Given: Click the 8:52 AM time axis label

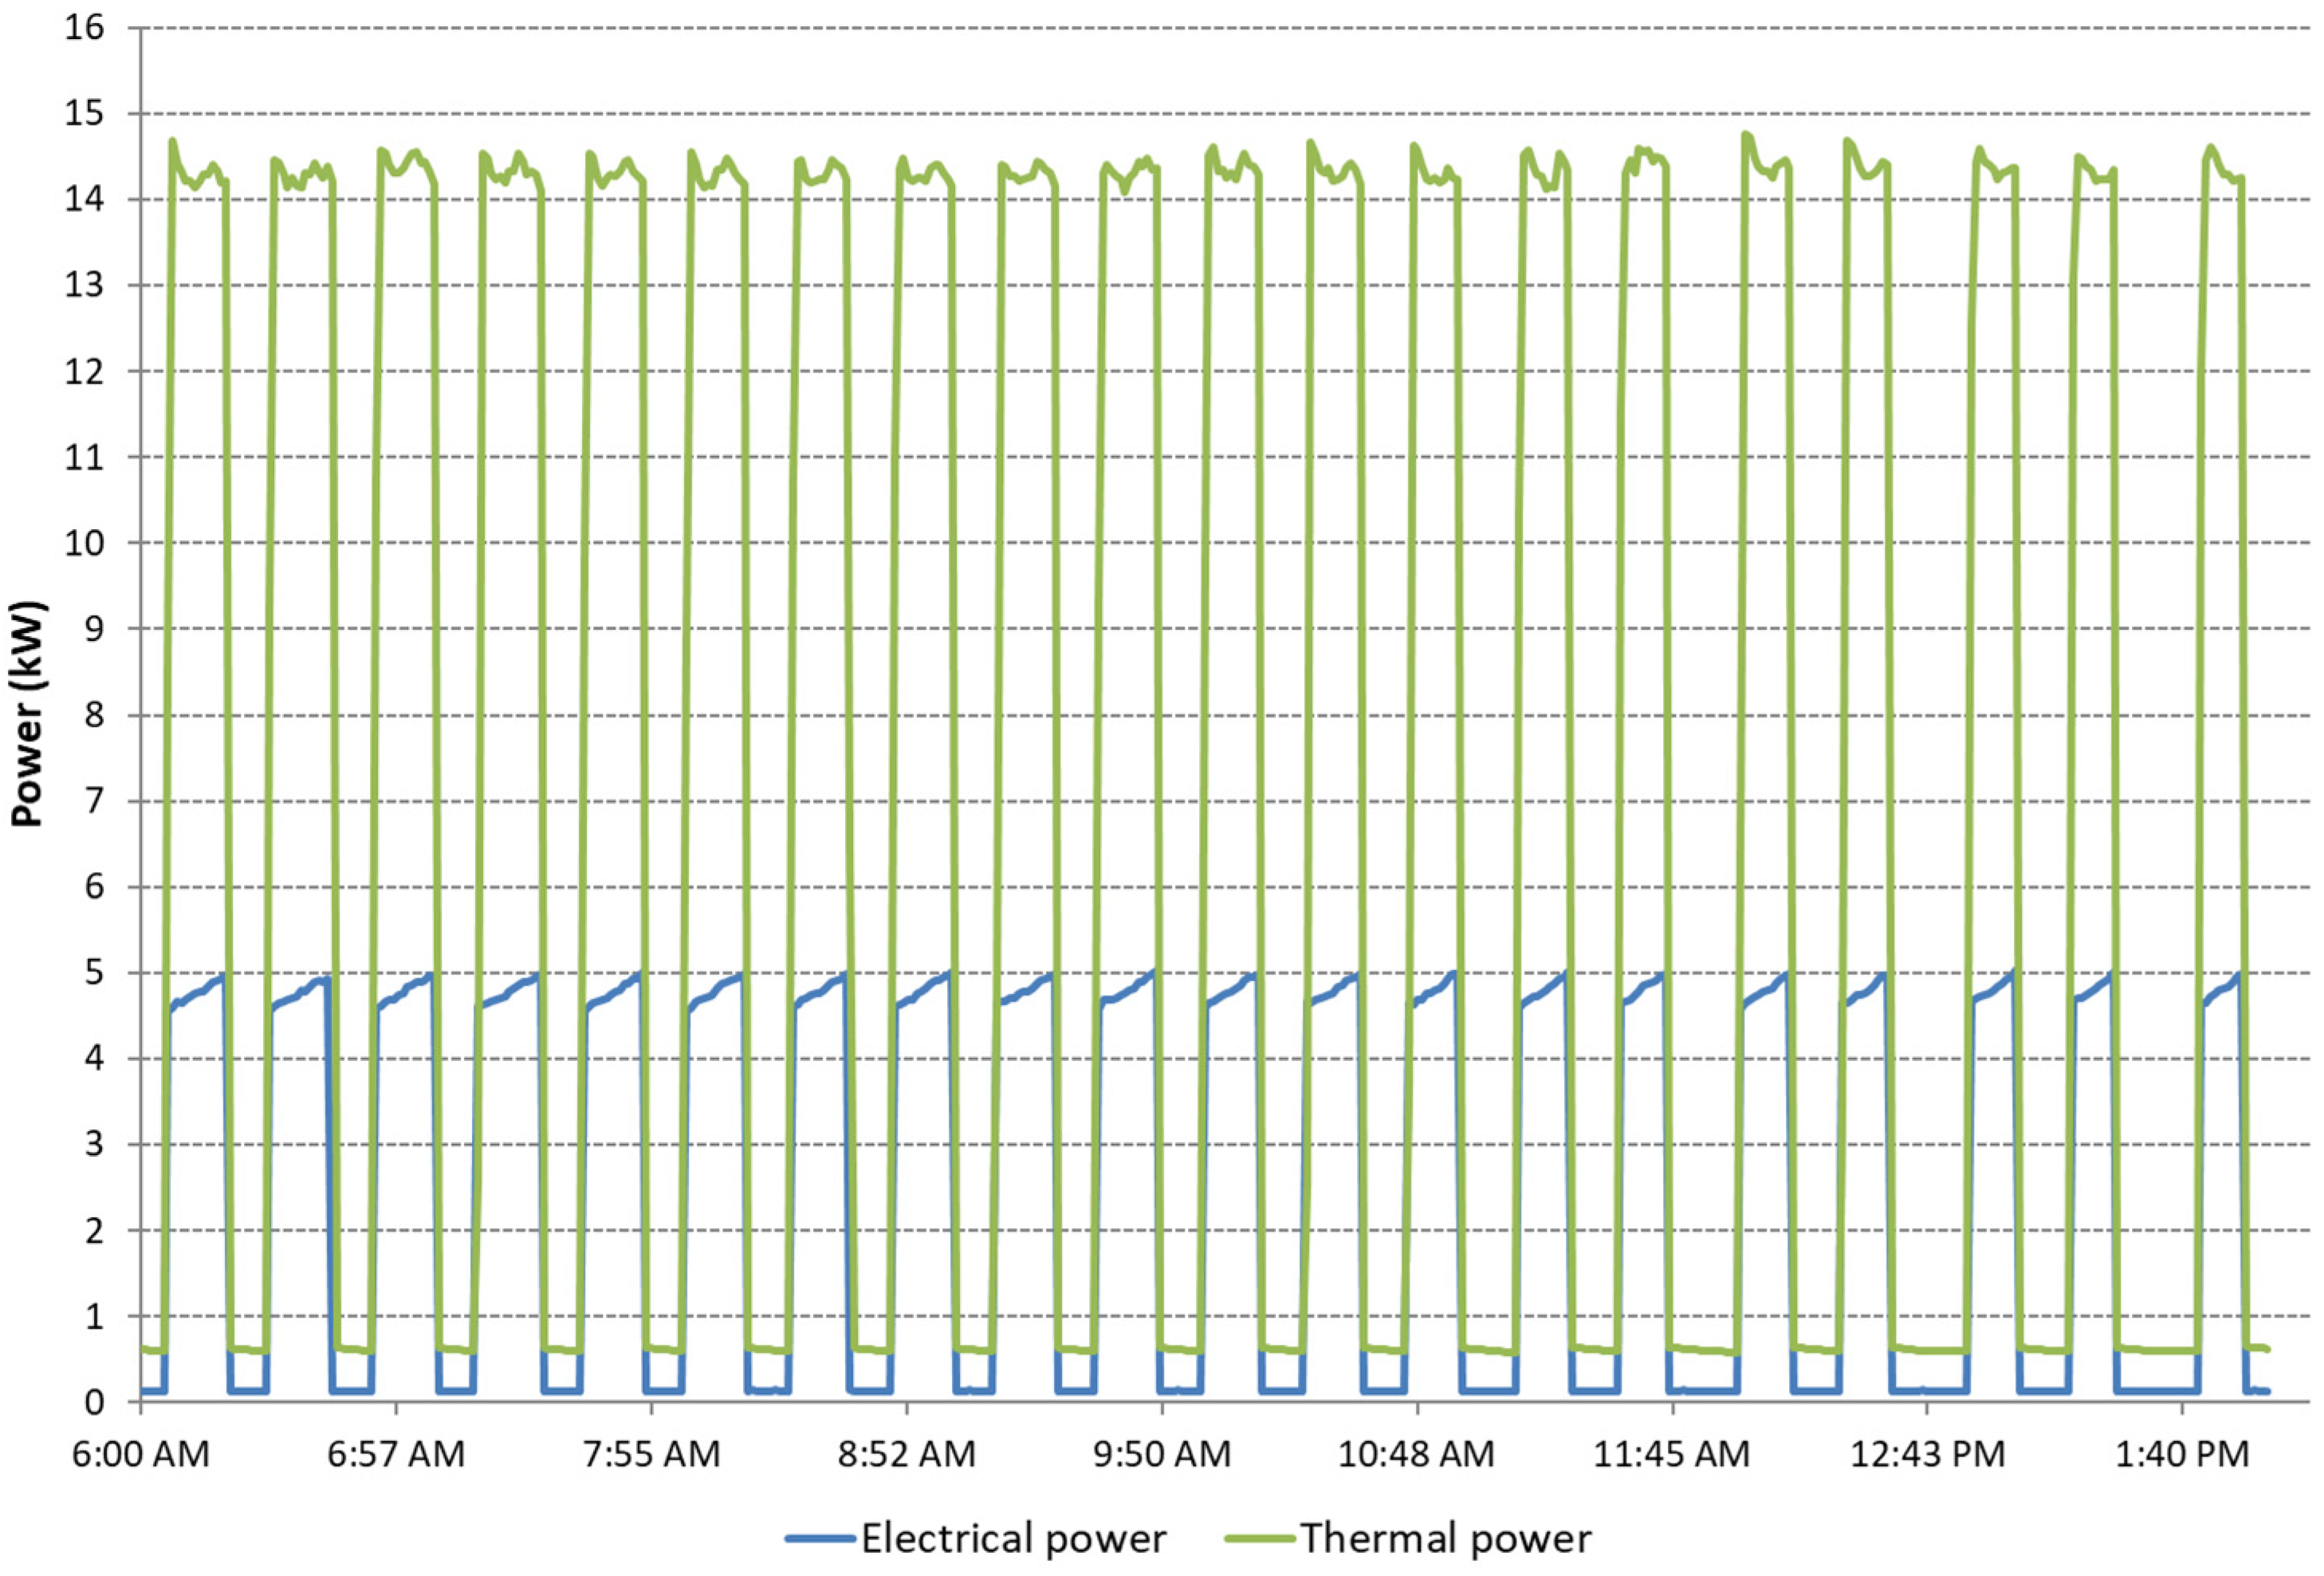Looking at the screenshot, I should point(907,1454).
